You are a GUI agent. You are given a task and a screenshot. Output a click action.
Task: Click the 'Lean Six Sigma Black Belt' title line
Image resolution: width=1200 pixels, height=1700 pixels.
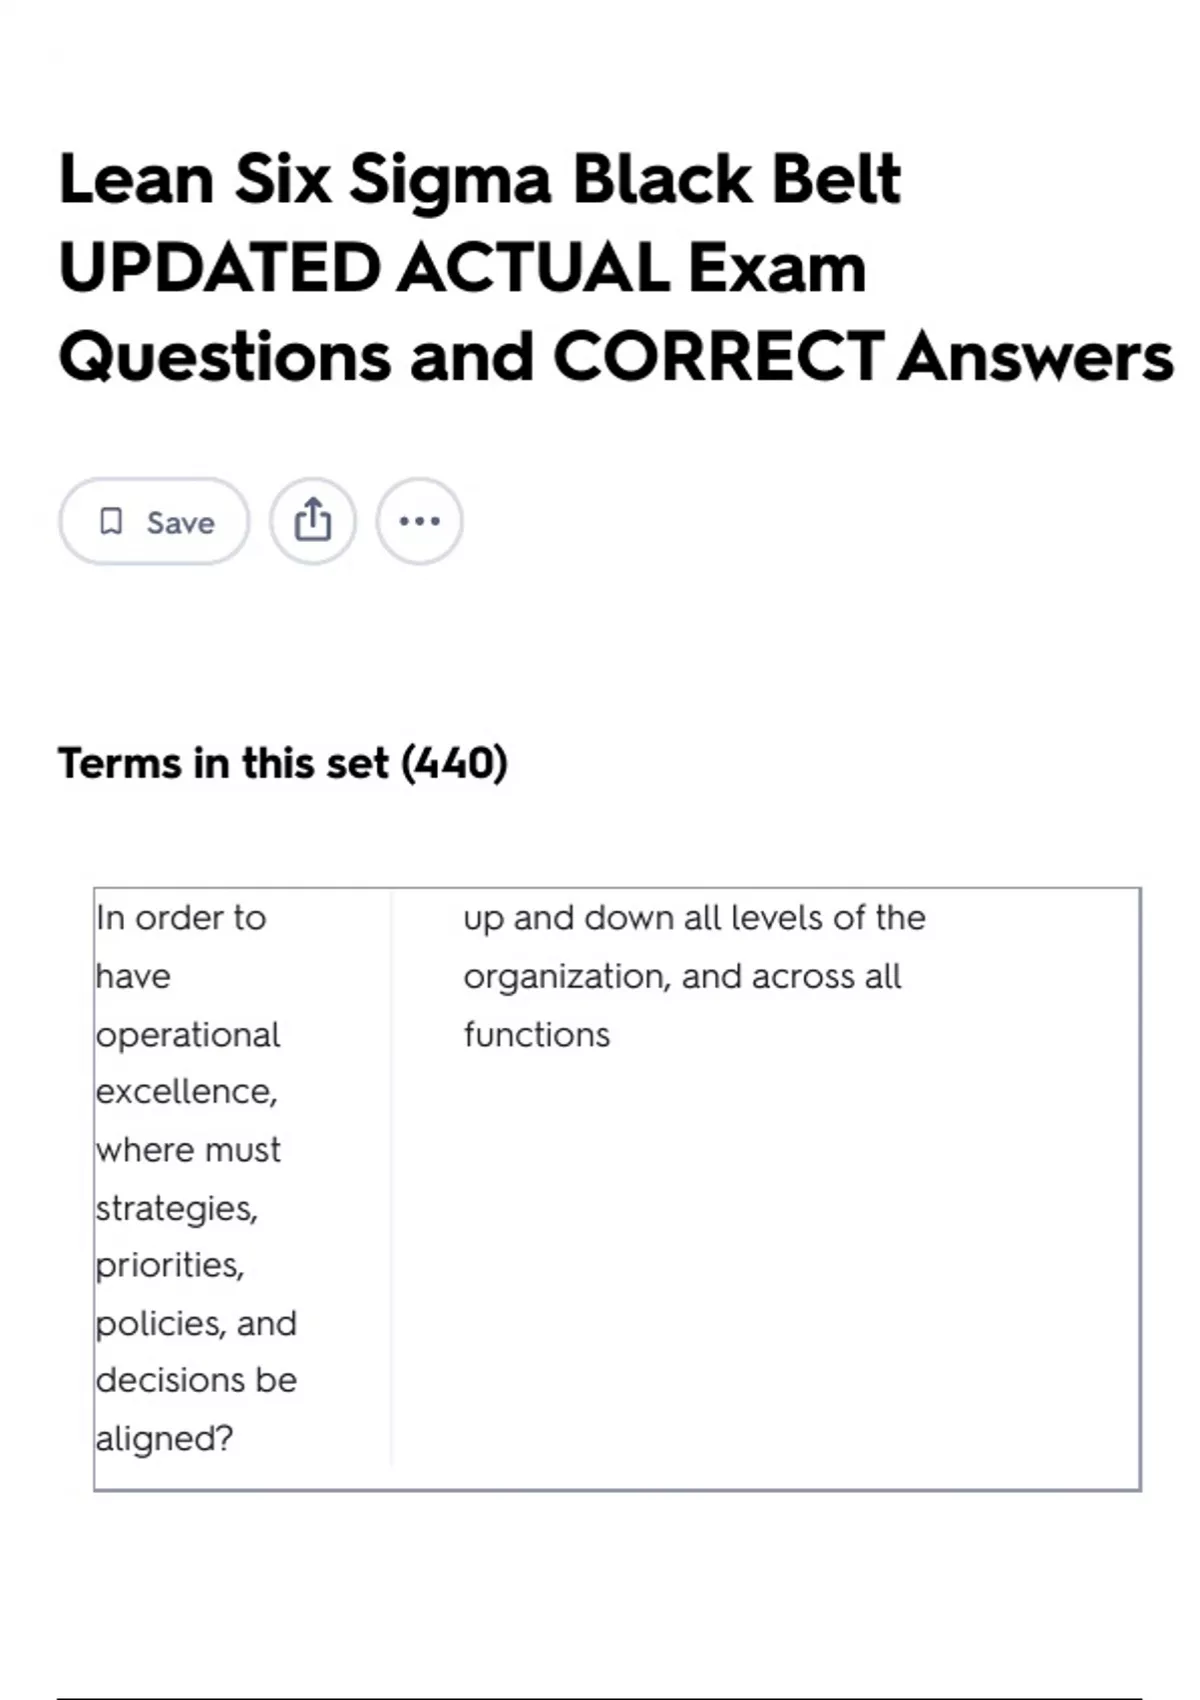click(480, 180)
